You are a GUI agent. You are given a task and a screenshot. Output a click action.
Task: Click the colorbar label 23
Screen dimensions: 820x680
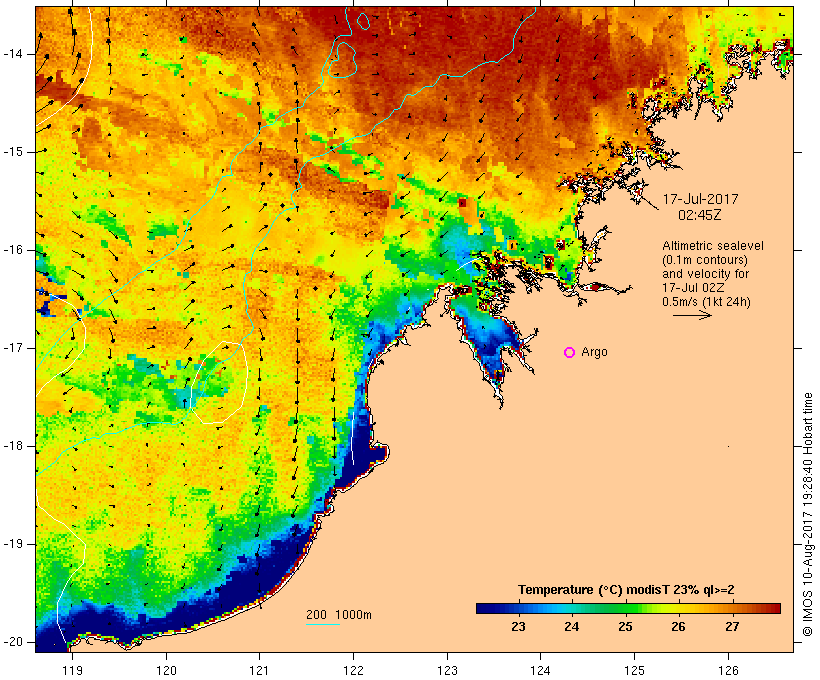pyautogui.click(x=518, y=627)
